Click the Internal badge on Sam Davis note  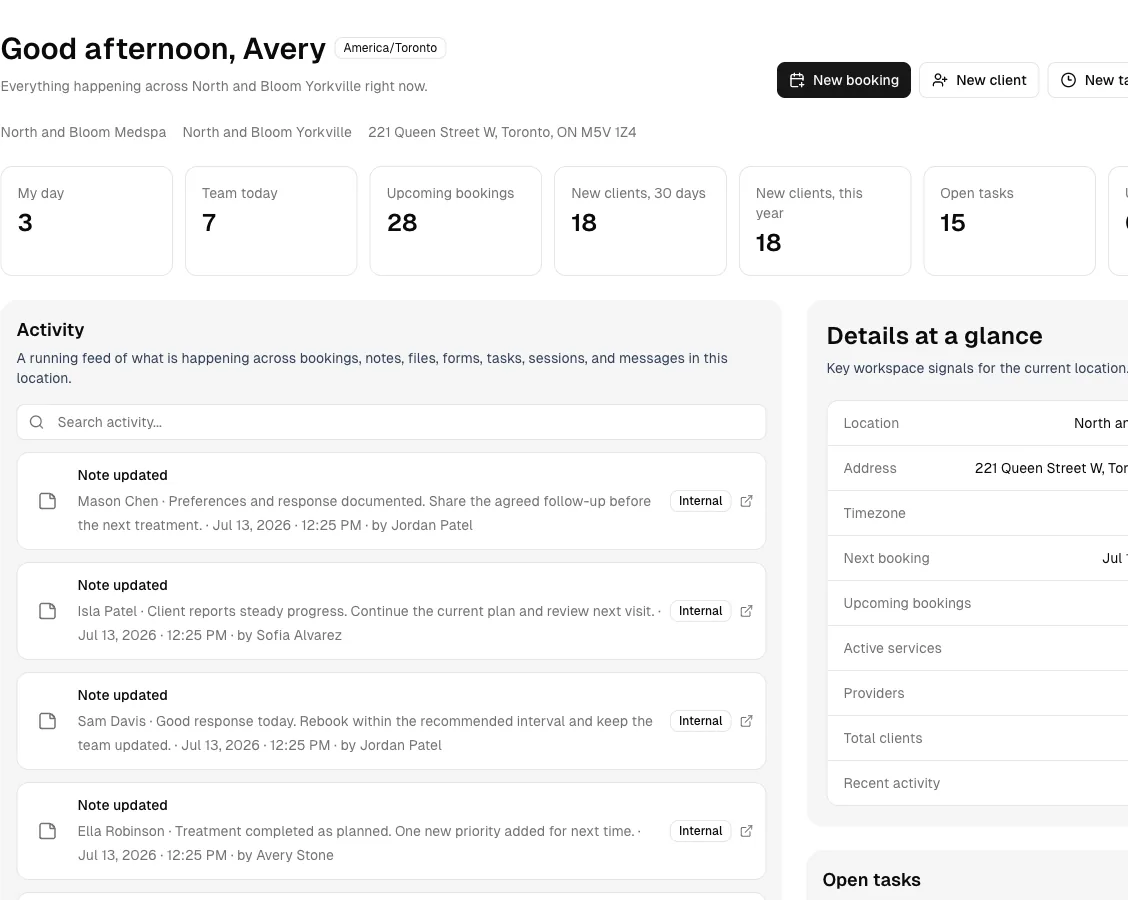[x=701, y=722]
